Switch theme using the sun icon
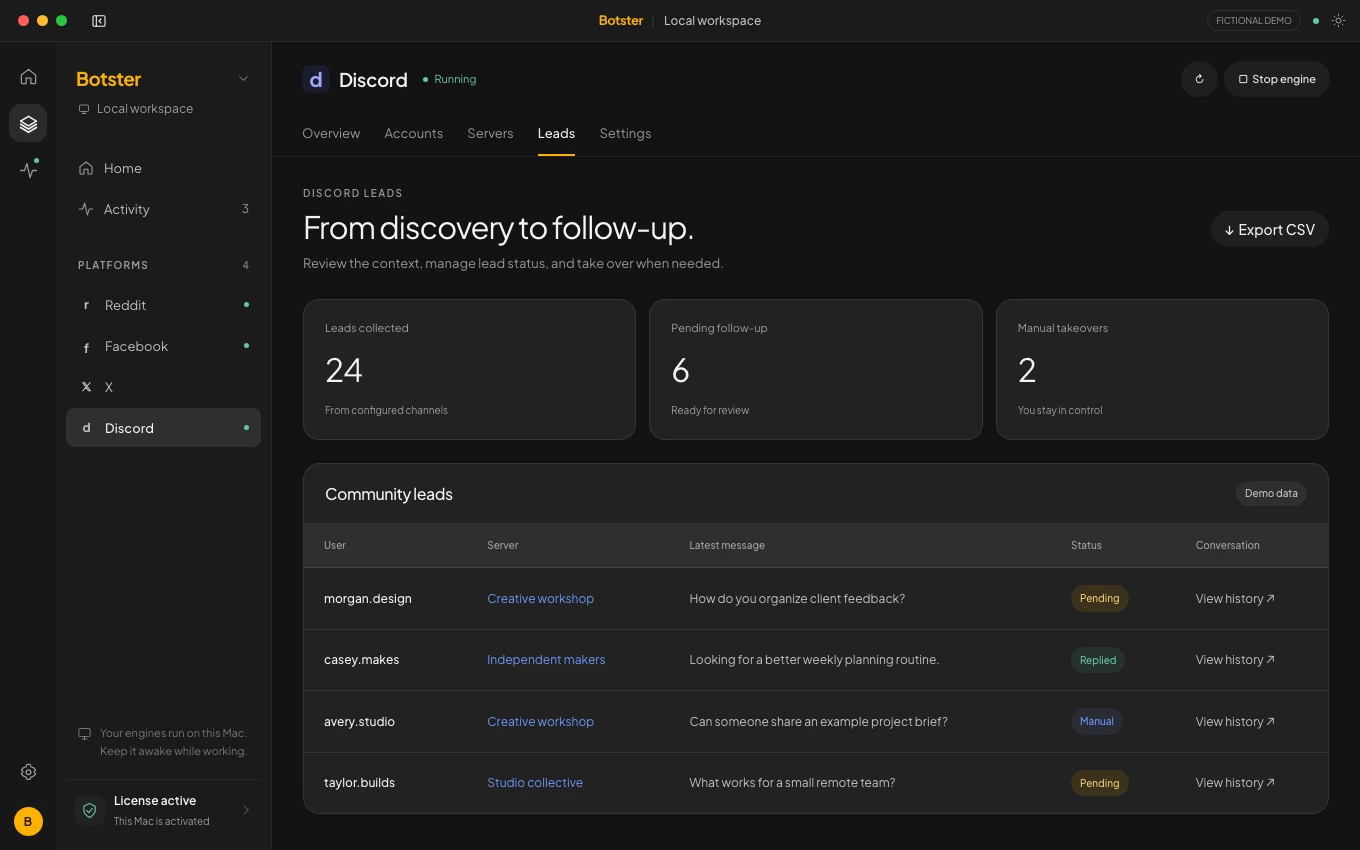The width and height of the screenshot is (1360, 850). 1338,20
